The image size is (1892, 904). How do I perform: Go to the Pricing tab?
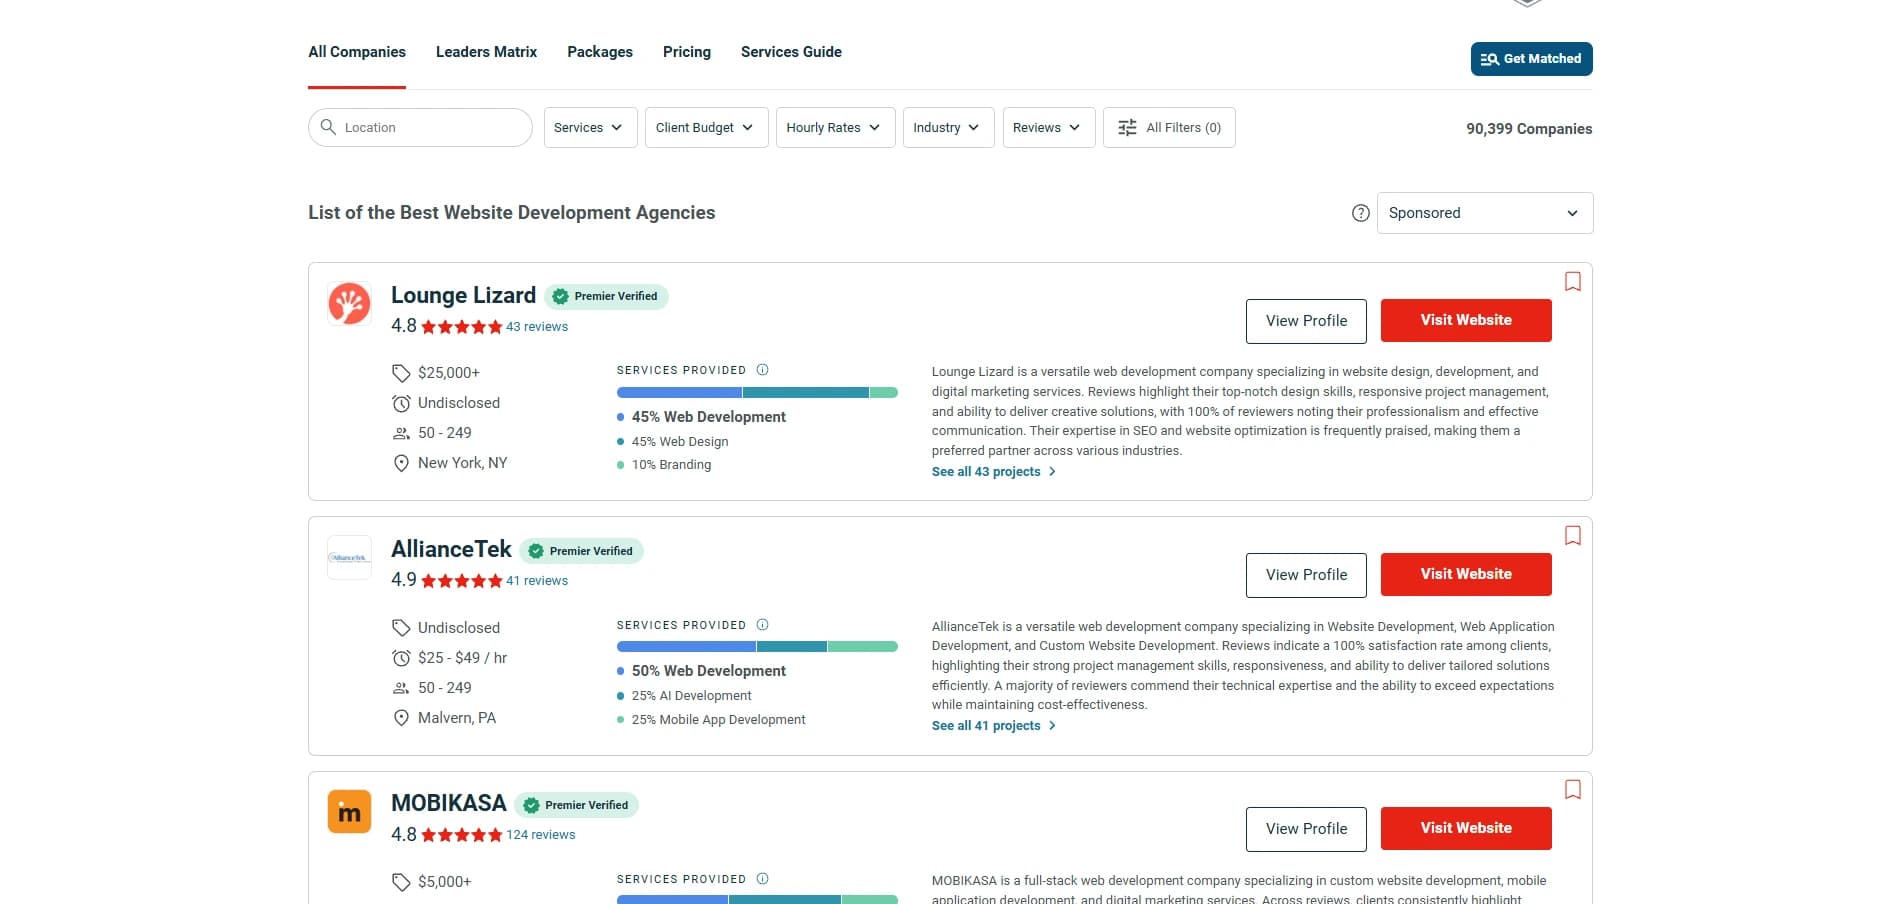click(687, 52)
